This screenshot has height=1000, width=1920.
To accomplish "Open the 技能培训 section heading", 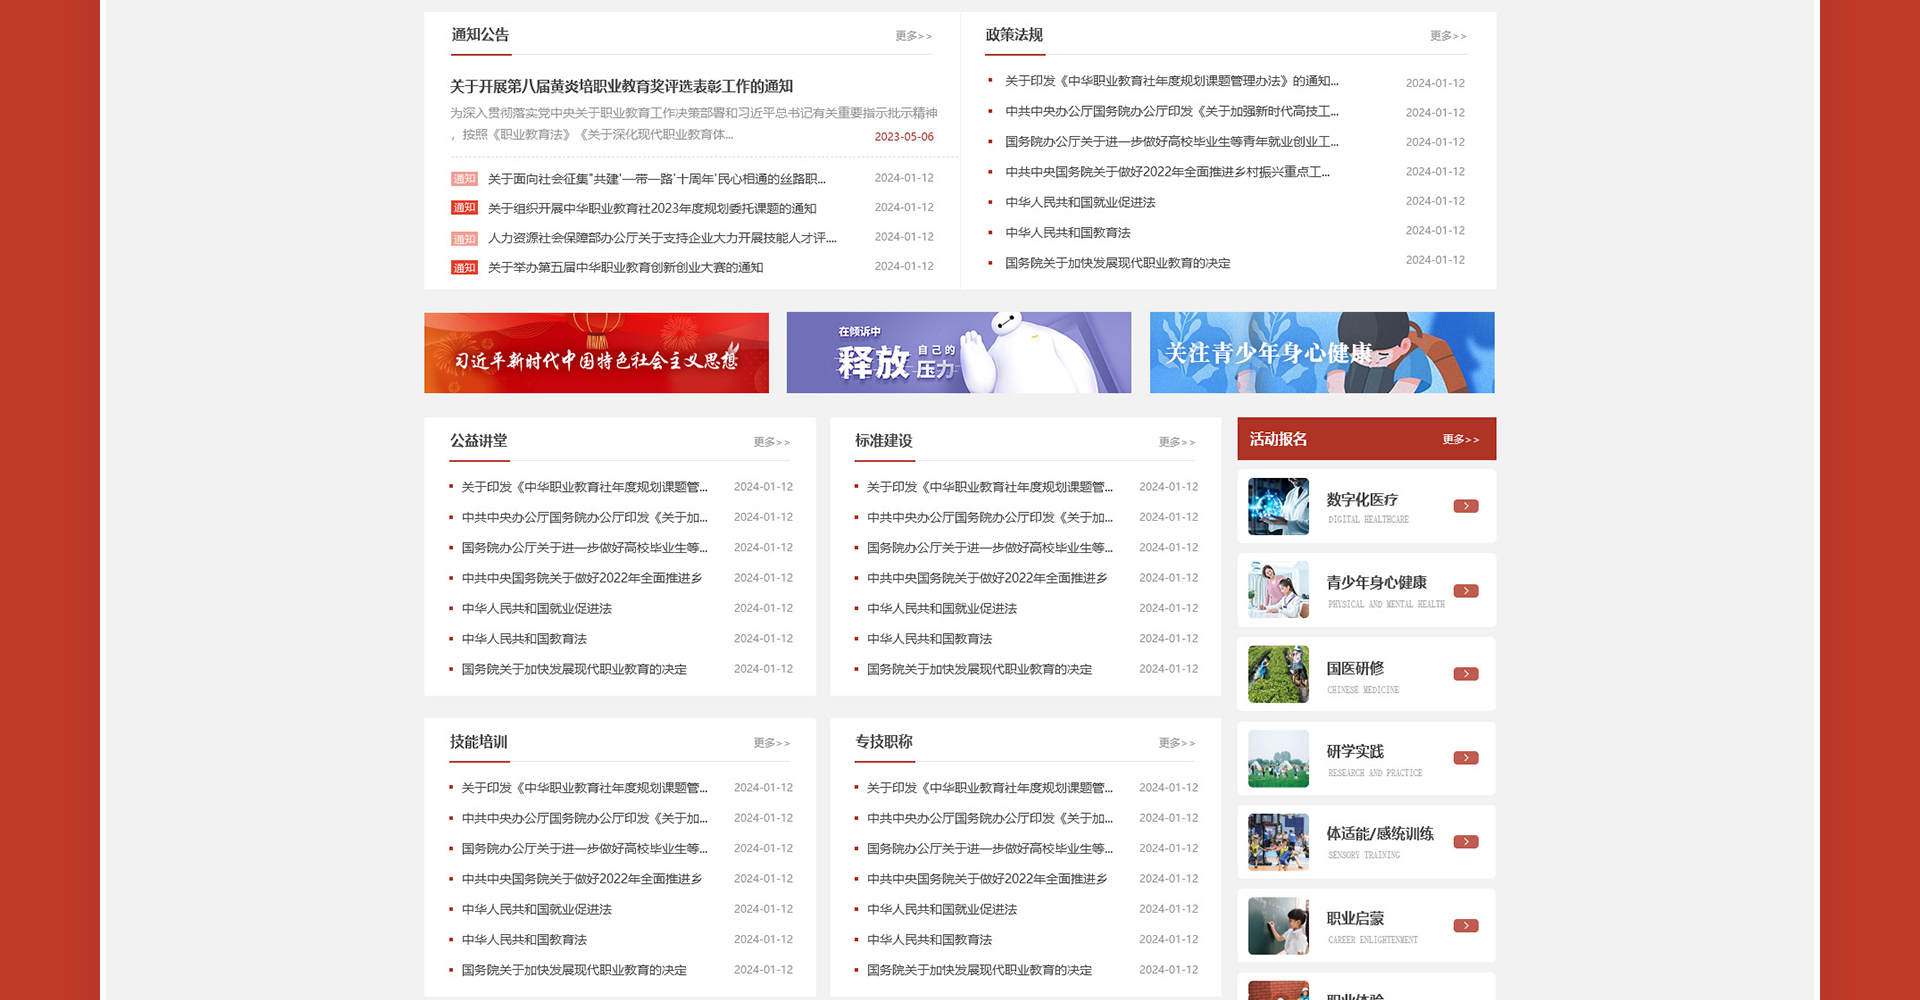I will click(478, 742).
